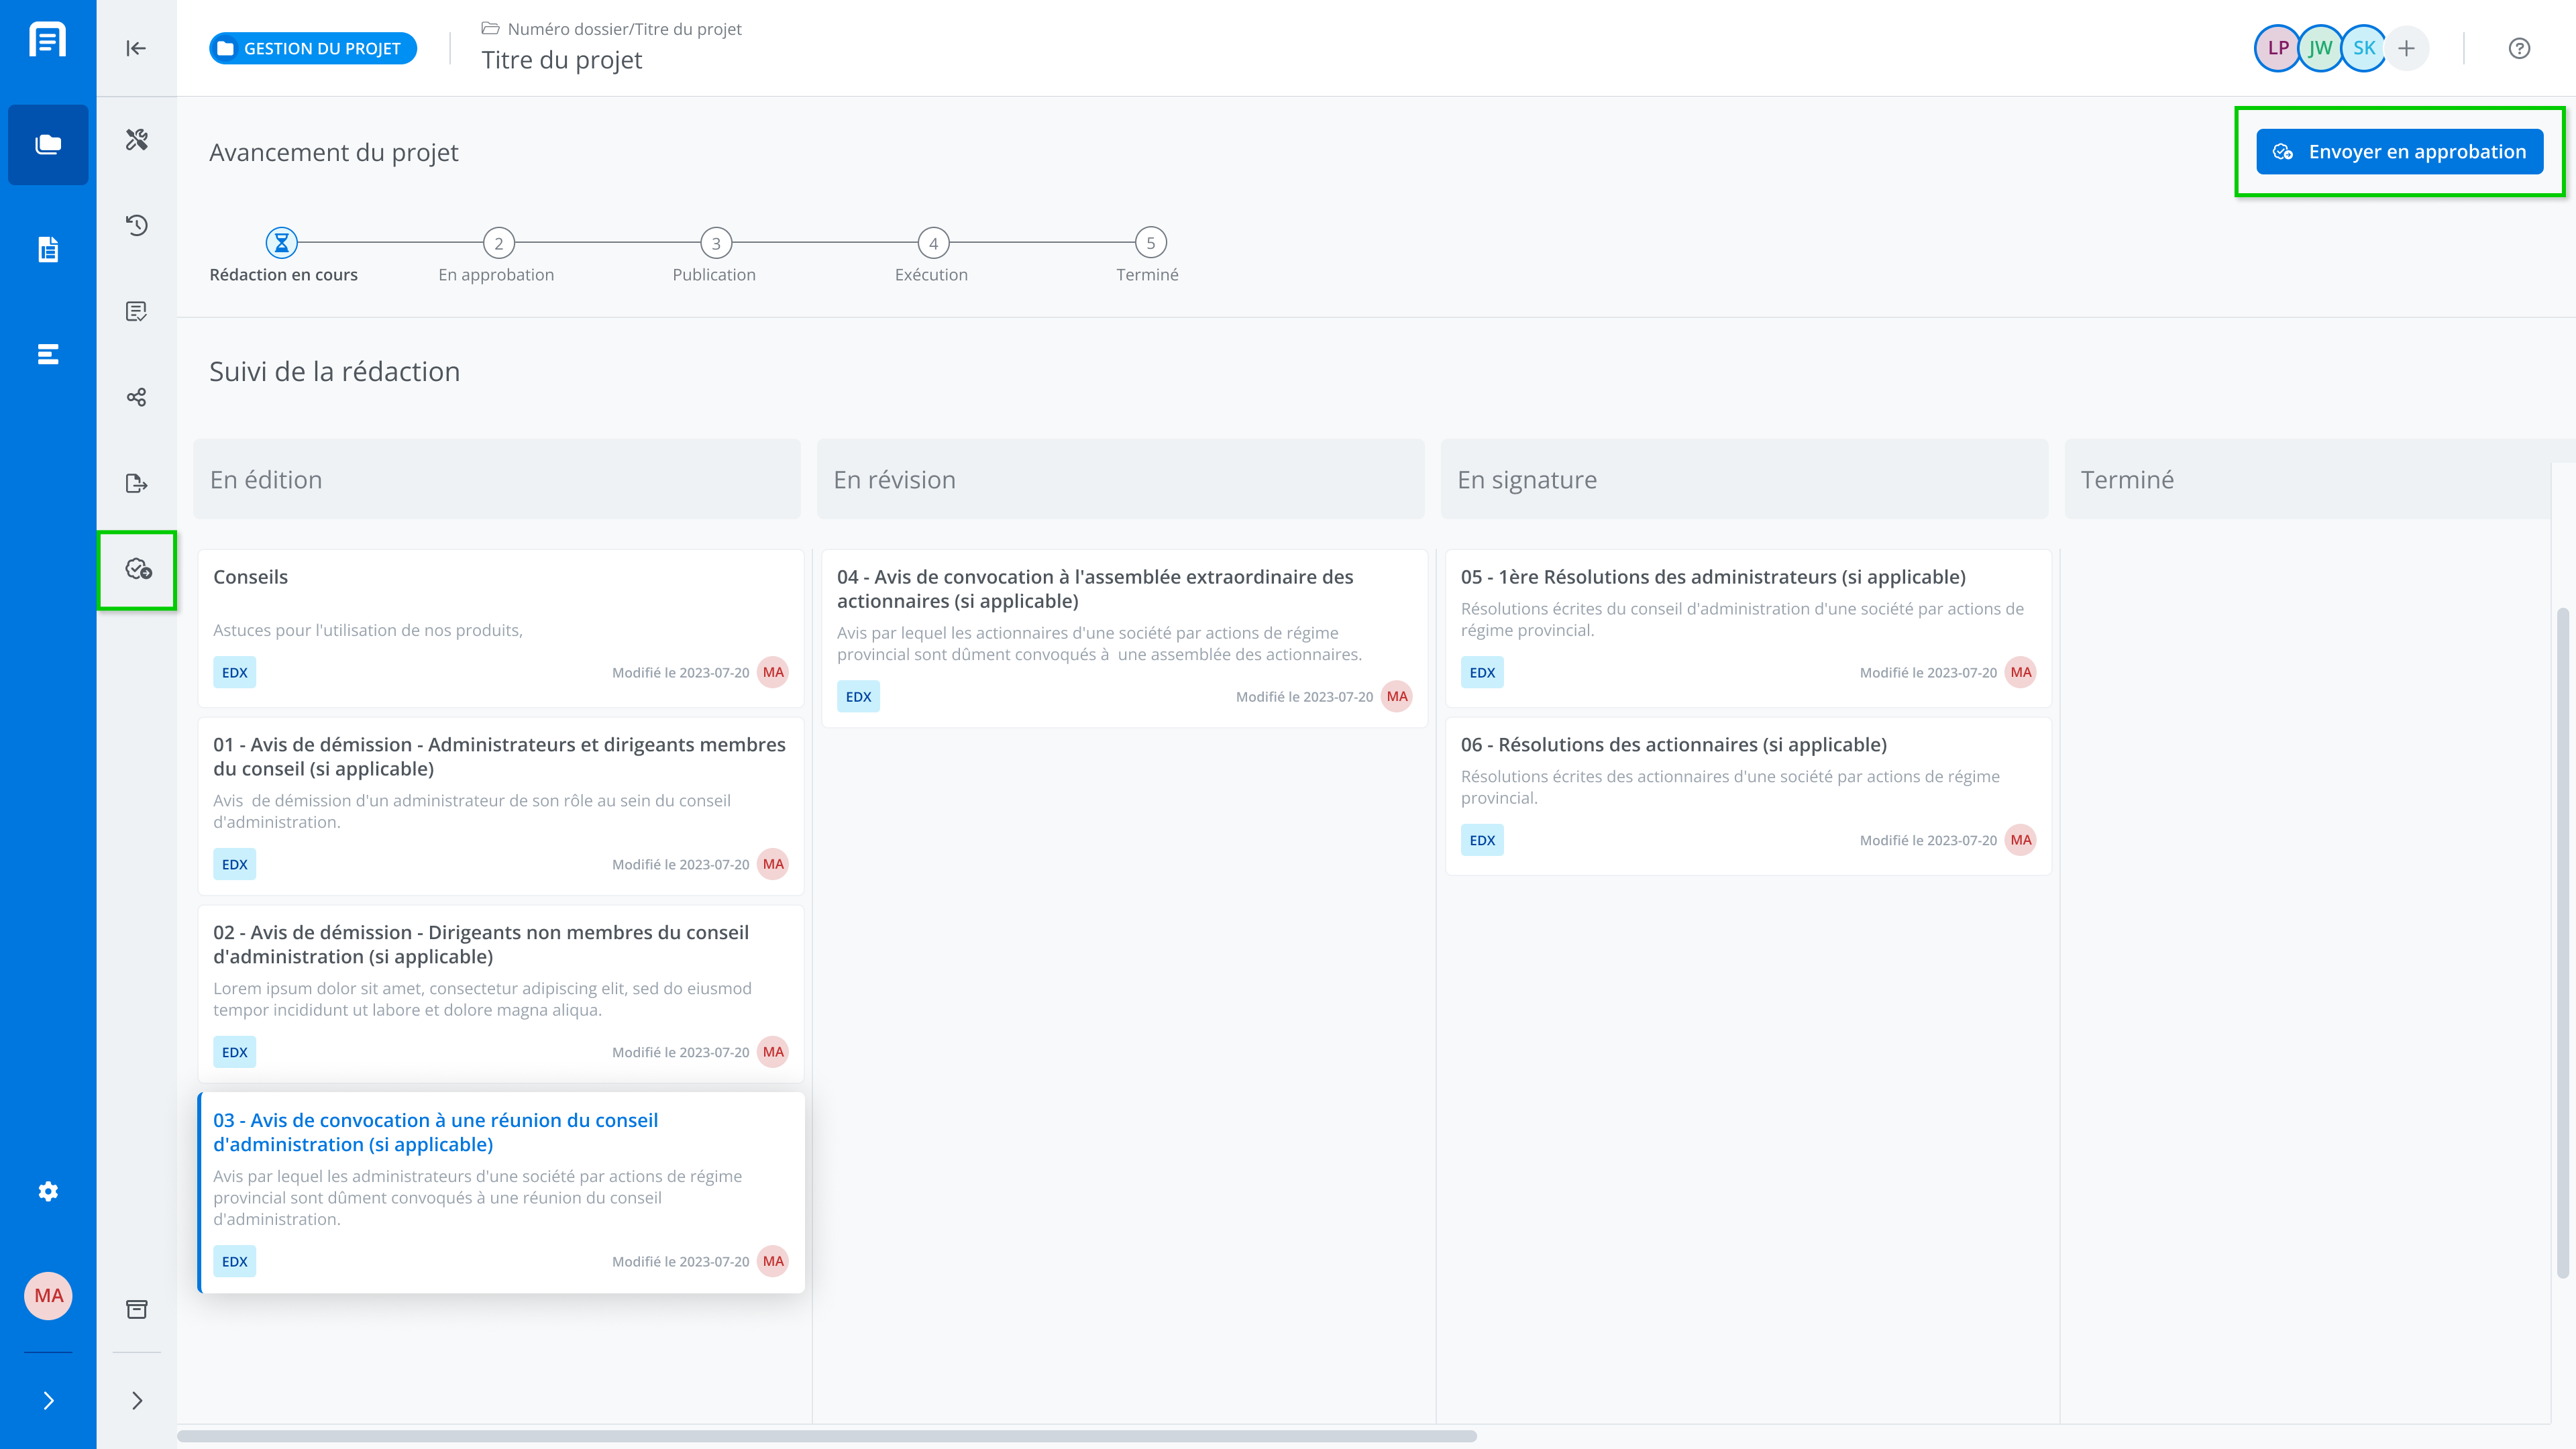2576x1449 pixels.
Task: Collapse the secondary sidebar panel arrow
Action: pyautogui.click(x=136, y=48)
